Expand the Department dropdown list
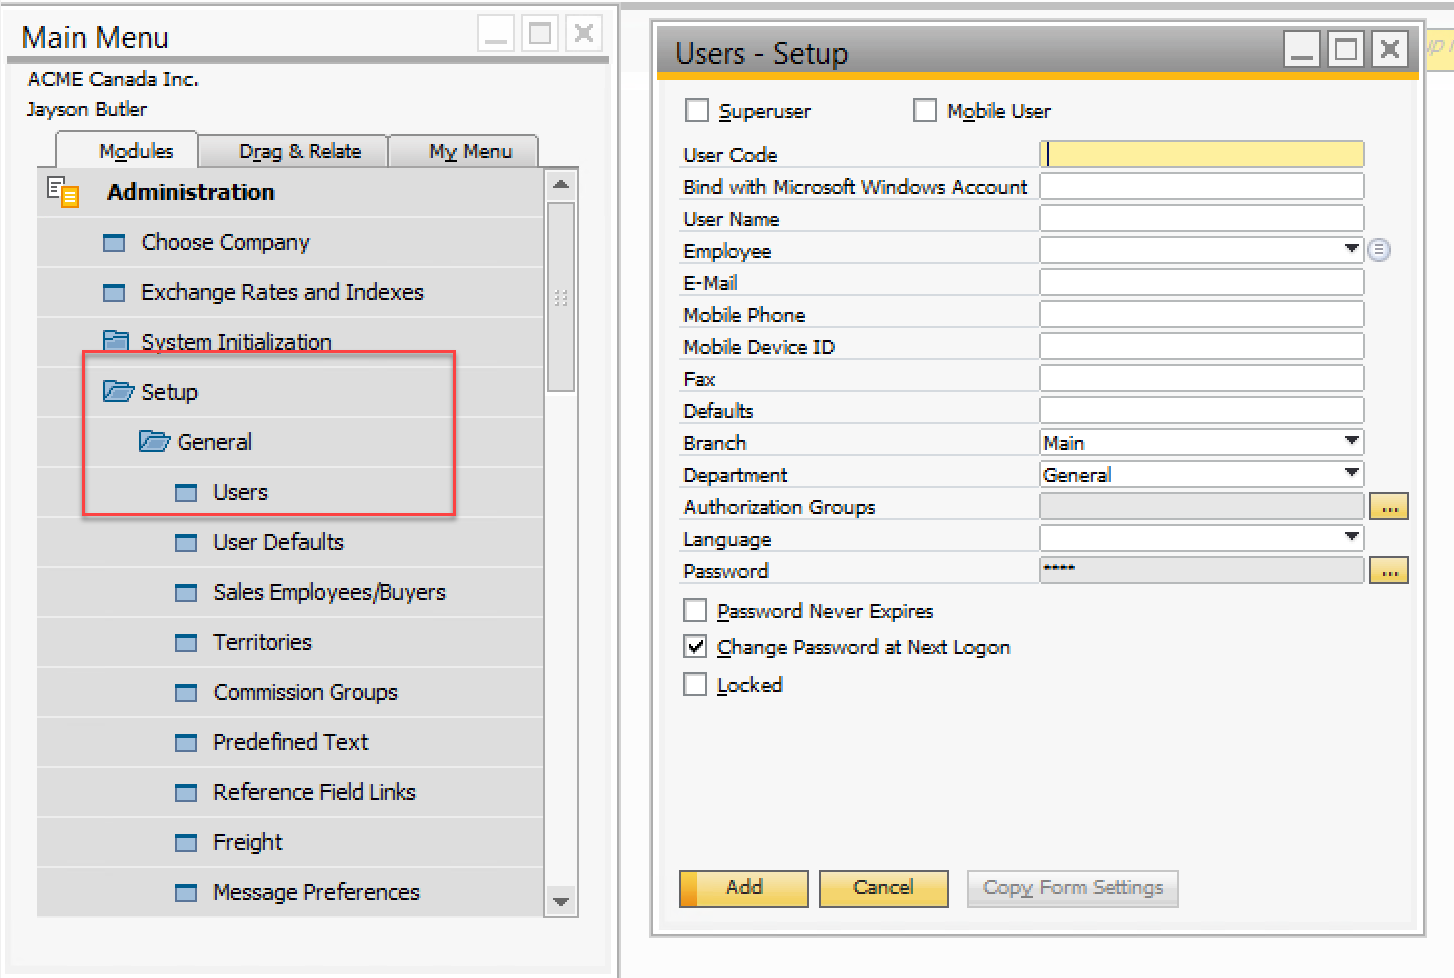 click(1351, 473)
